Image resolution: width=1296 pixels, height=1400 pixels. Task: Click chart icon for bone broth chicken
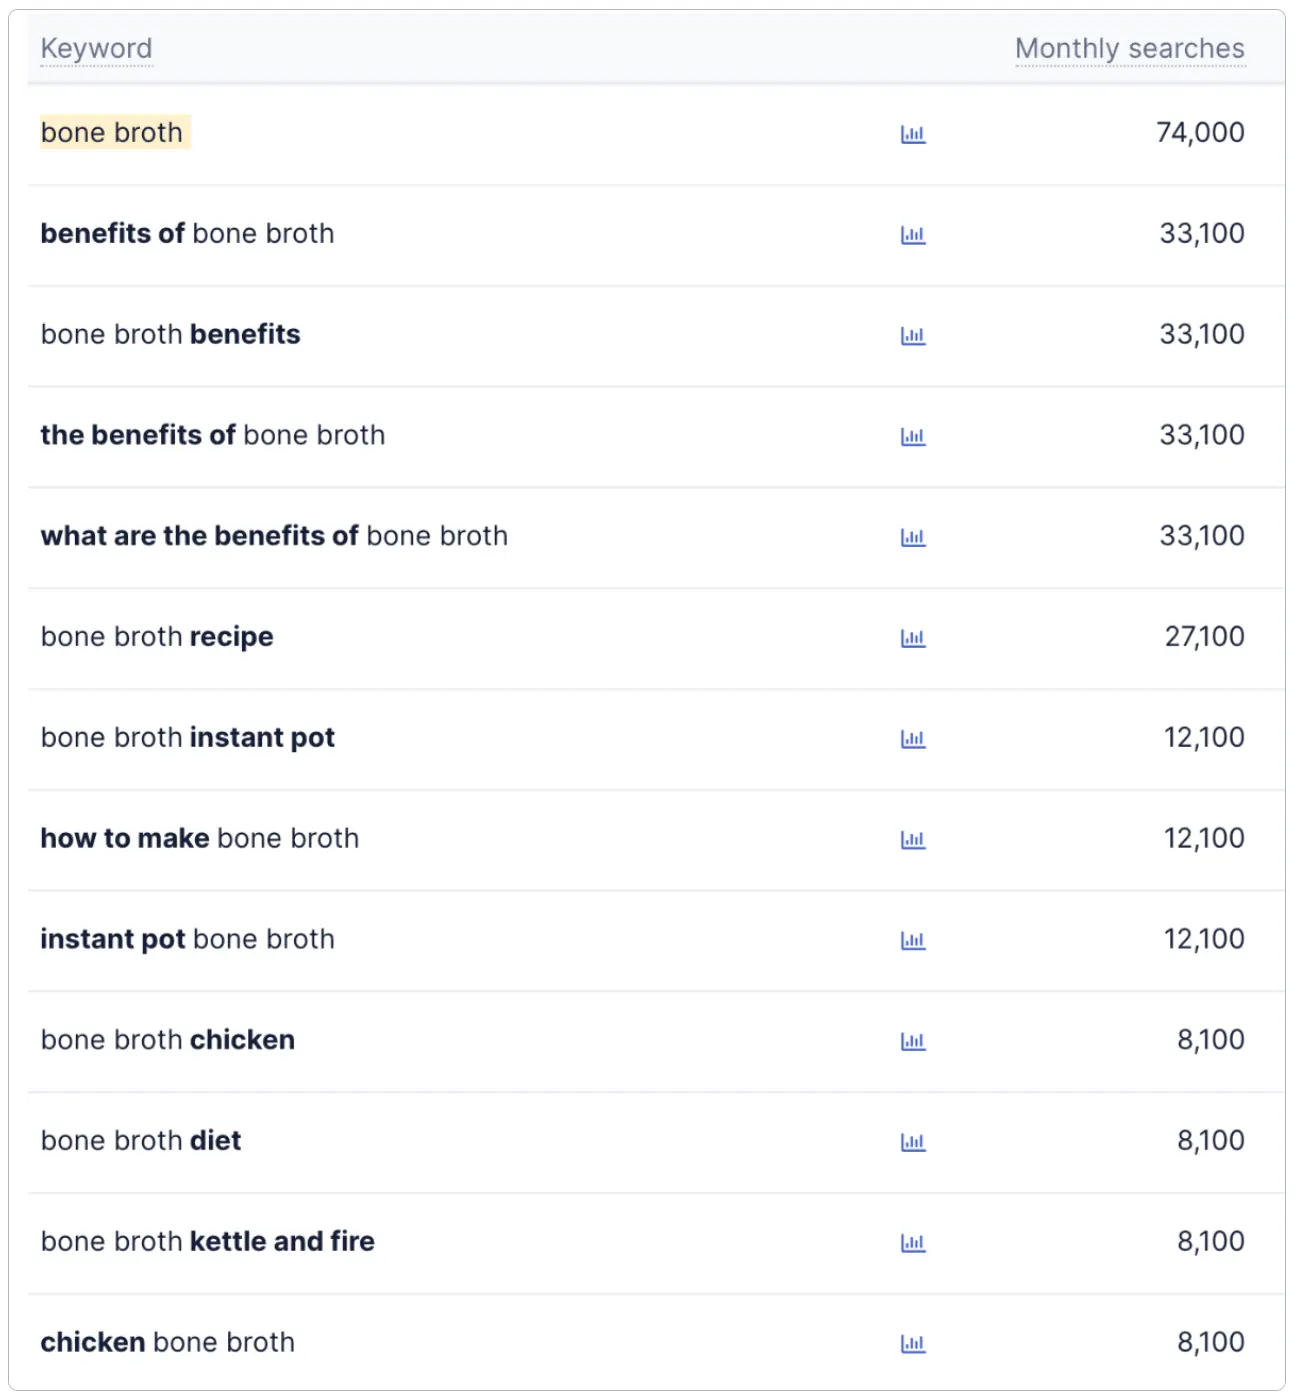(x=913, y=1041)
